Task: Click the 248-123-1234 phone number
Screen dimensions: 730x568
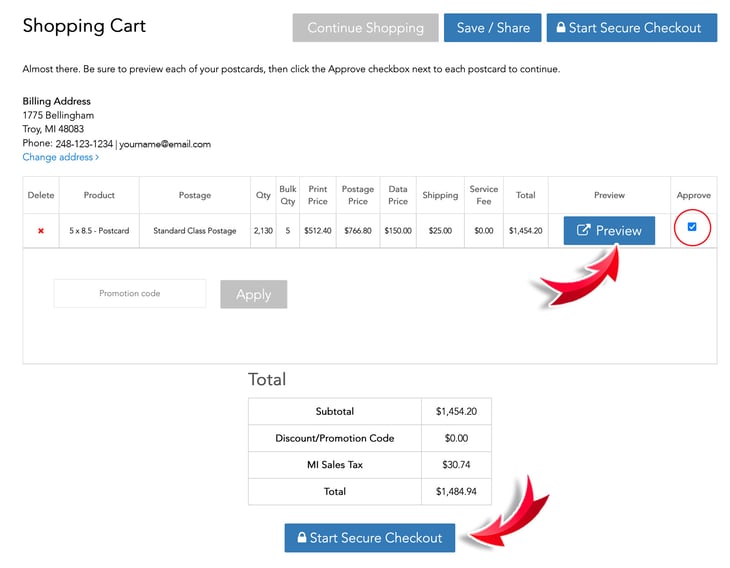Action: click(84, 144)
